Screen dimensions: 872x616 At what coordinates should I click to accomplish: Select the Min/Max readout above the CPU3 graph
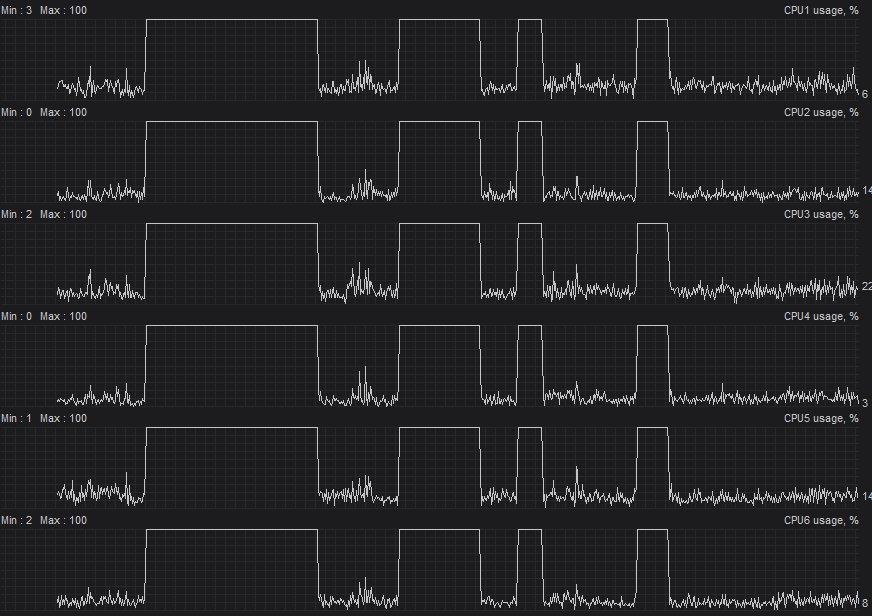point(44,214)
